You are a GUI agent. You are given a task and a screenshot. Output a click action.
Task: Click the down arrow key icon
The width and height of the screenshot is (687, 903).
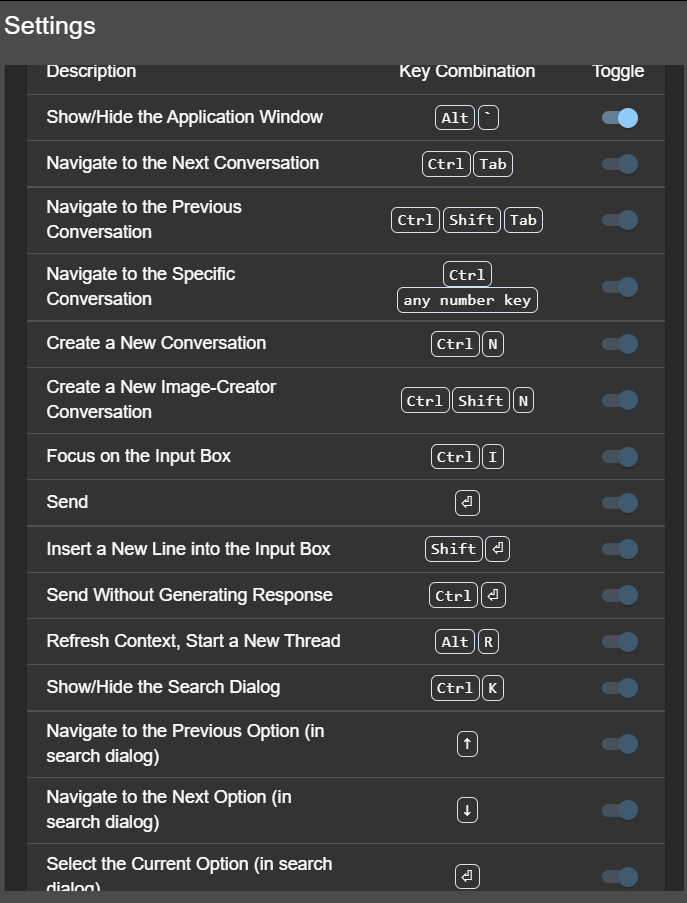coord(467,810)
